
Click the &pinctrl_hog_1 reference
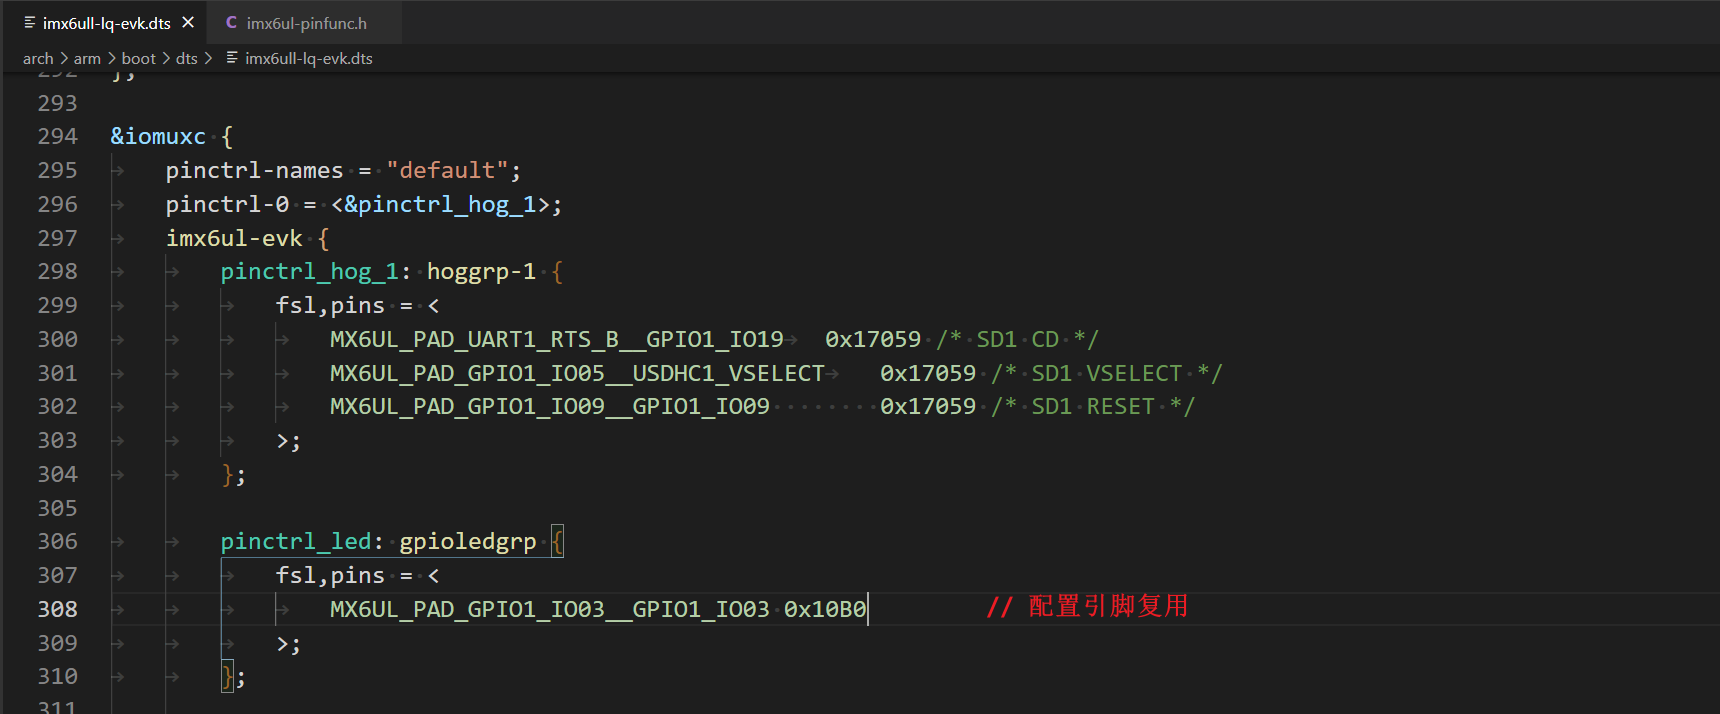(x=440, y=204)
